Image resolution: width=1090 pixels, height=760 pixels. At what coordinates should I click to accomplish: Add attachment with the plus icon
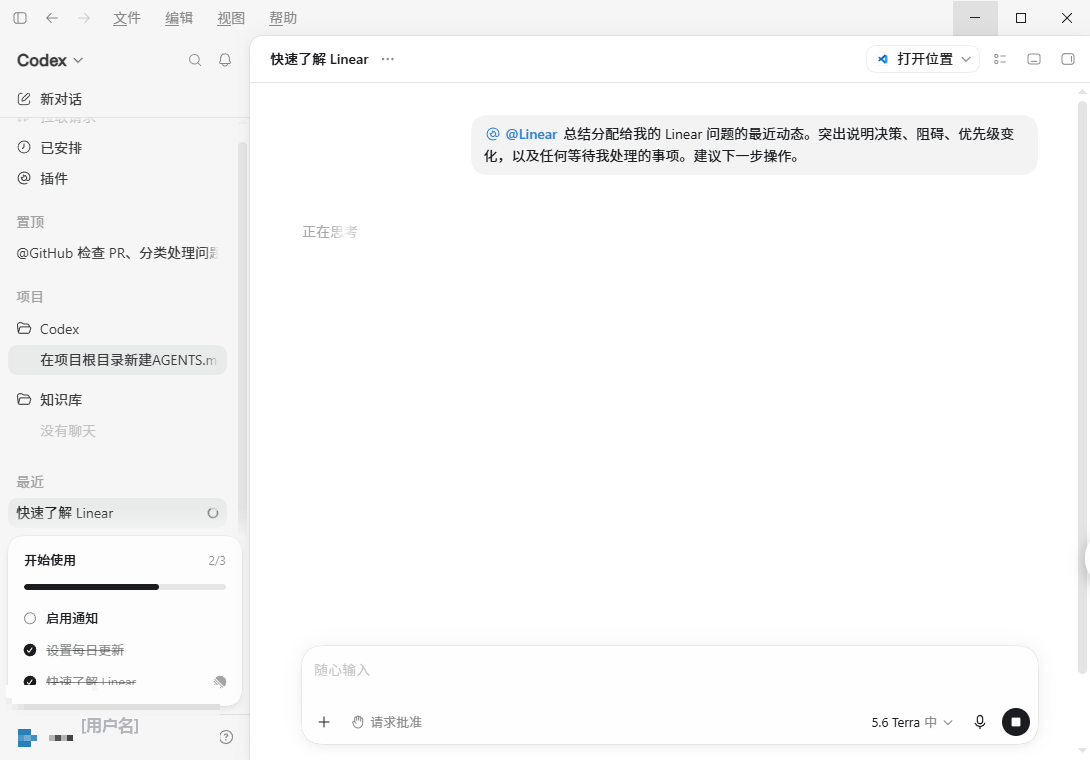pyautogui.click(x=324, y=722)
